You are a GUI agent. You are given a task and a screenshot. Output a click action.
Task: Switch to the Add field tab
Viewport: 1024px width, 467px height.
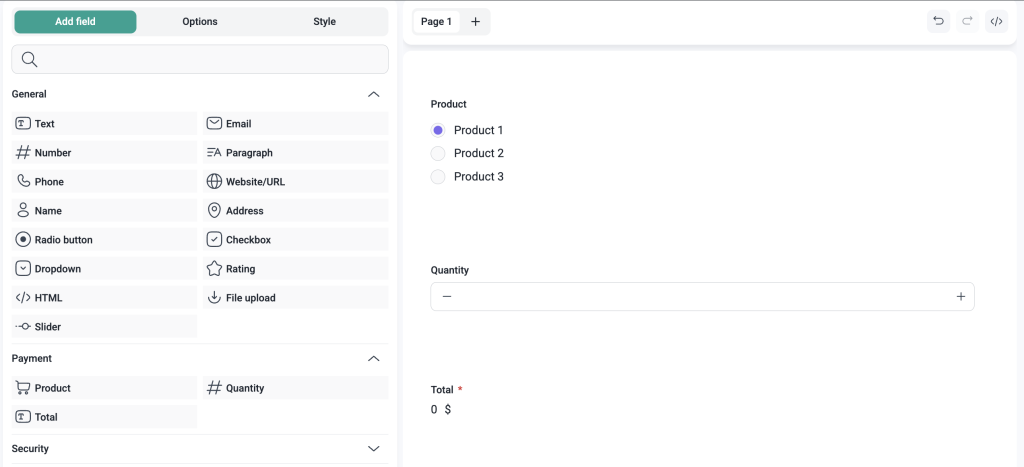[75, 22]
